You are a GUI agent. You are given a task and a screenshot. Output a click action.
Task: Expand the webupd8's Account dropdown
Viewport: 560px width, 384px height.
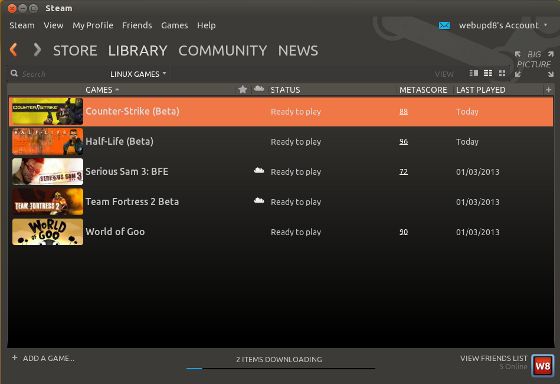tap(503, 25)
